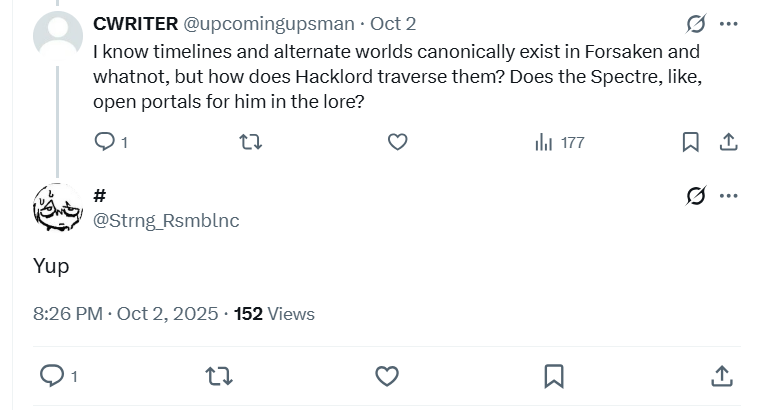This screenshot has width=759, height=410.
Task: Bookmark the Yup tweet
Action: click(553, 376)
